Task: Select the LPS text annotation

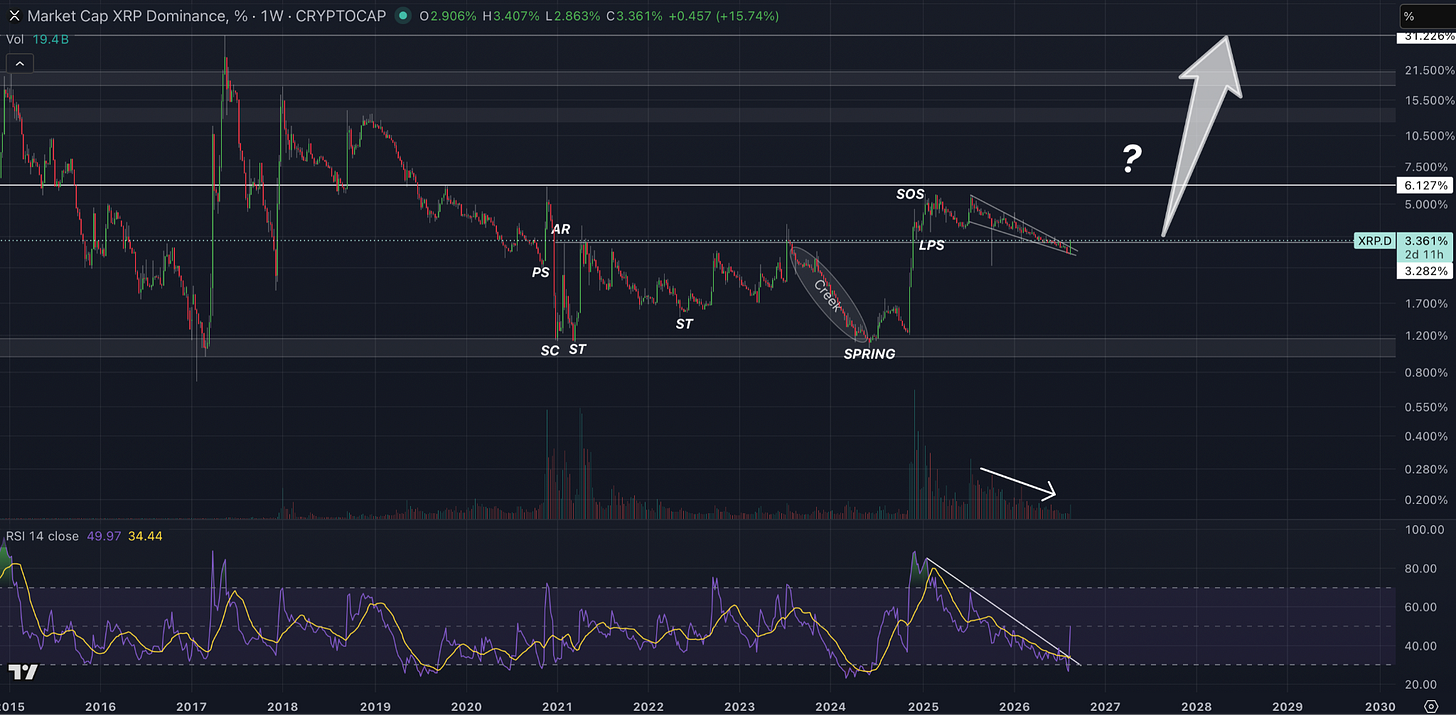Action: (x=932, y=245)
